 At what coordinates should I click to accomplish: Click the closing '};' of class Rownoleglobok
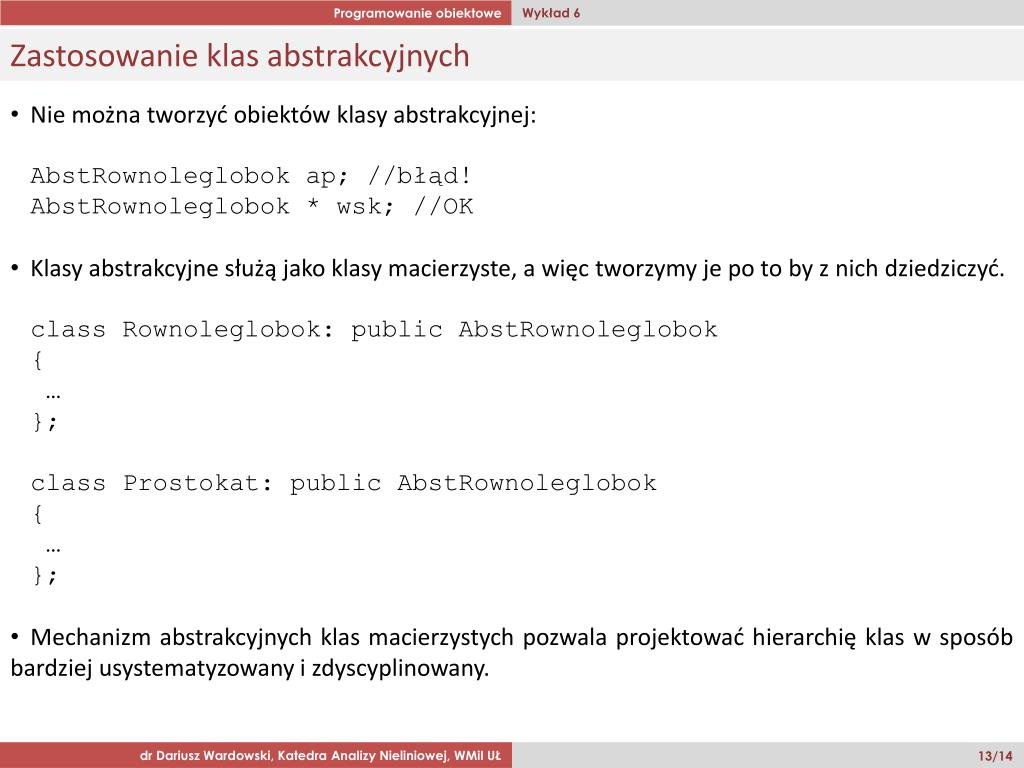pyautogui.click(x=44, y=422)
